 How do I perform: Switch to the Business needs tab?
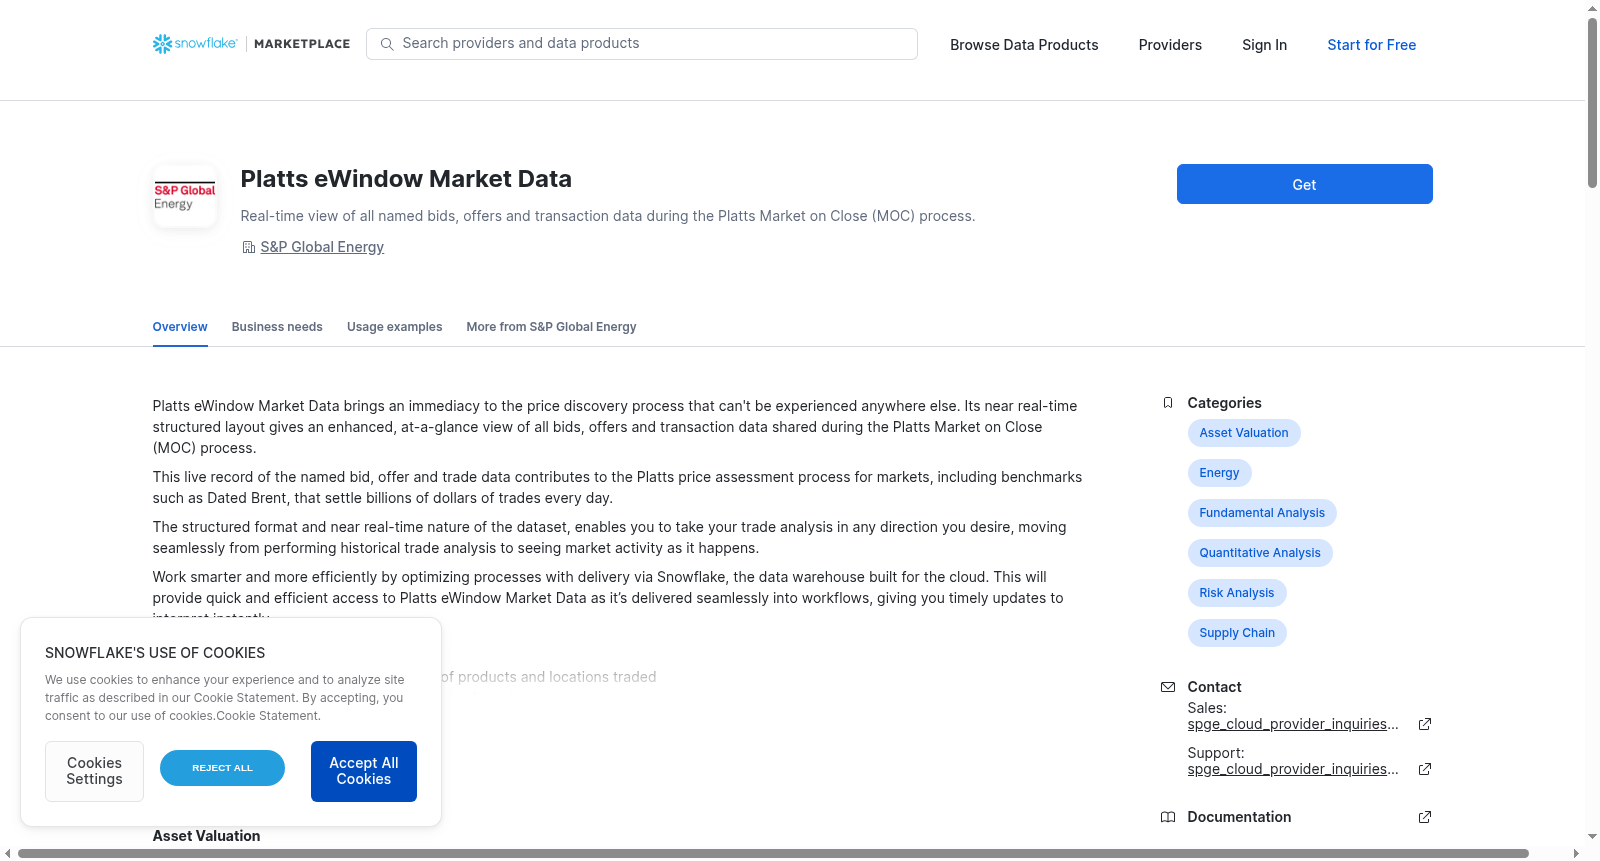(x=277, y=327)
